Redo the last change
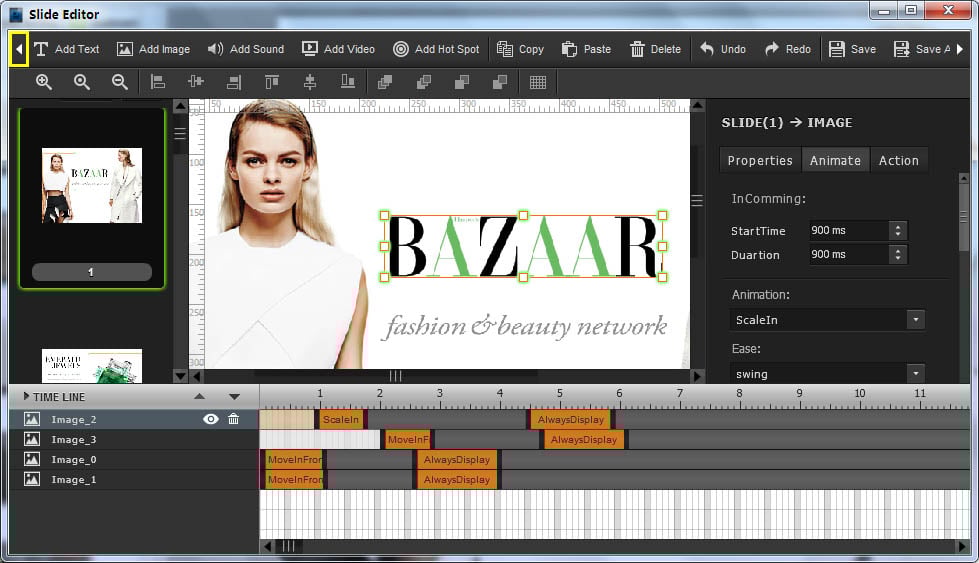 (x=787, y=49)
